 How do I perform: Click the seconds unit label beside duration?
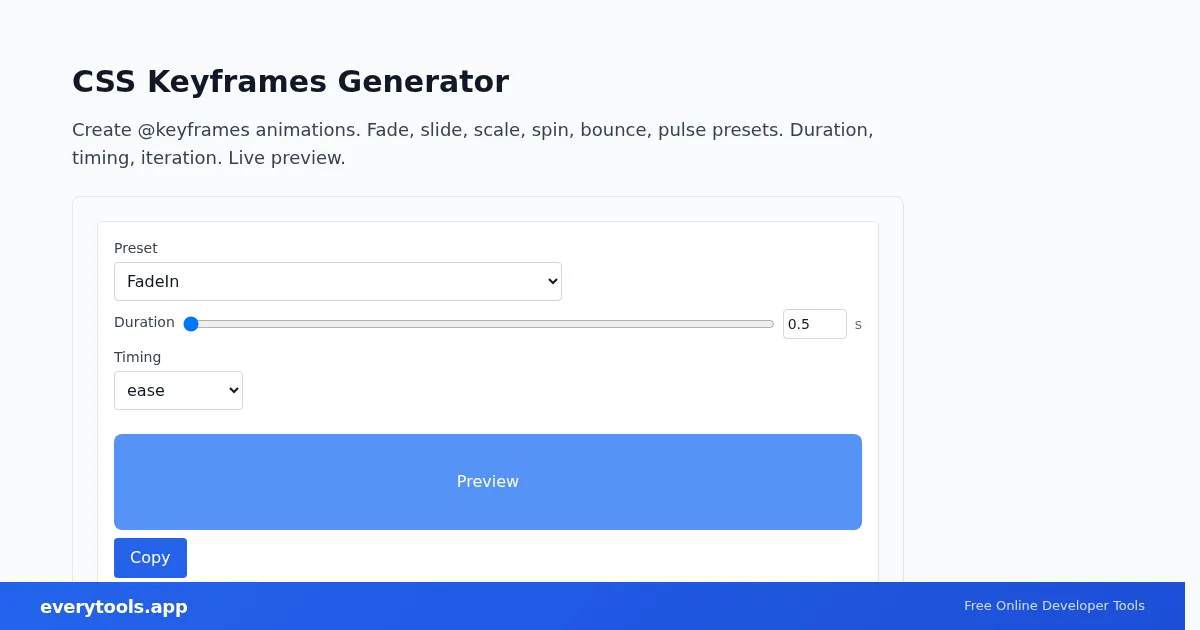858,325
